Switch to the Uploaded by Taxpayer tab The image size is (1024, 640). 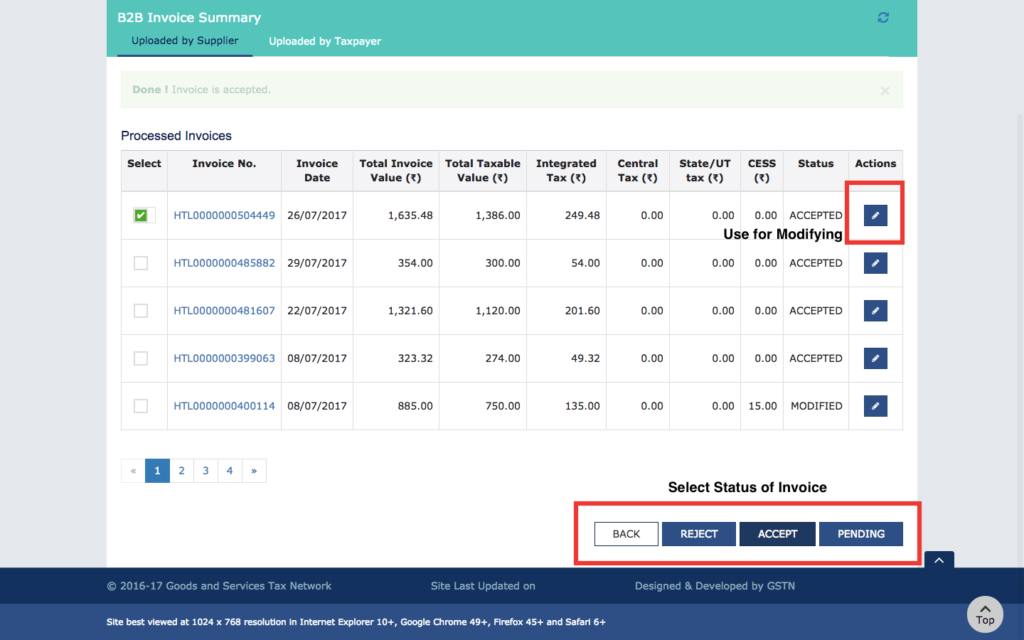[324, 42]
